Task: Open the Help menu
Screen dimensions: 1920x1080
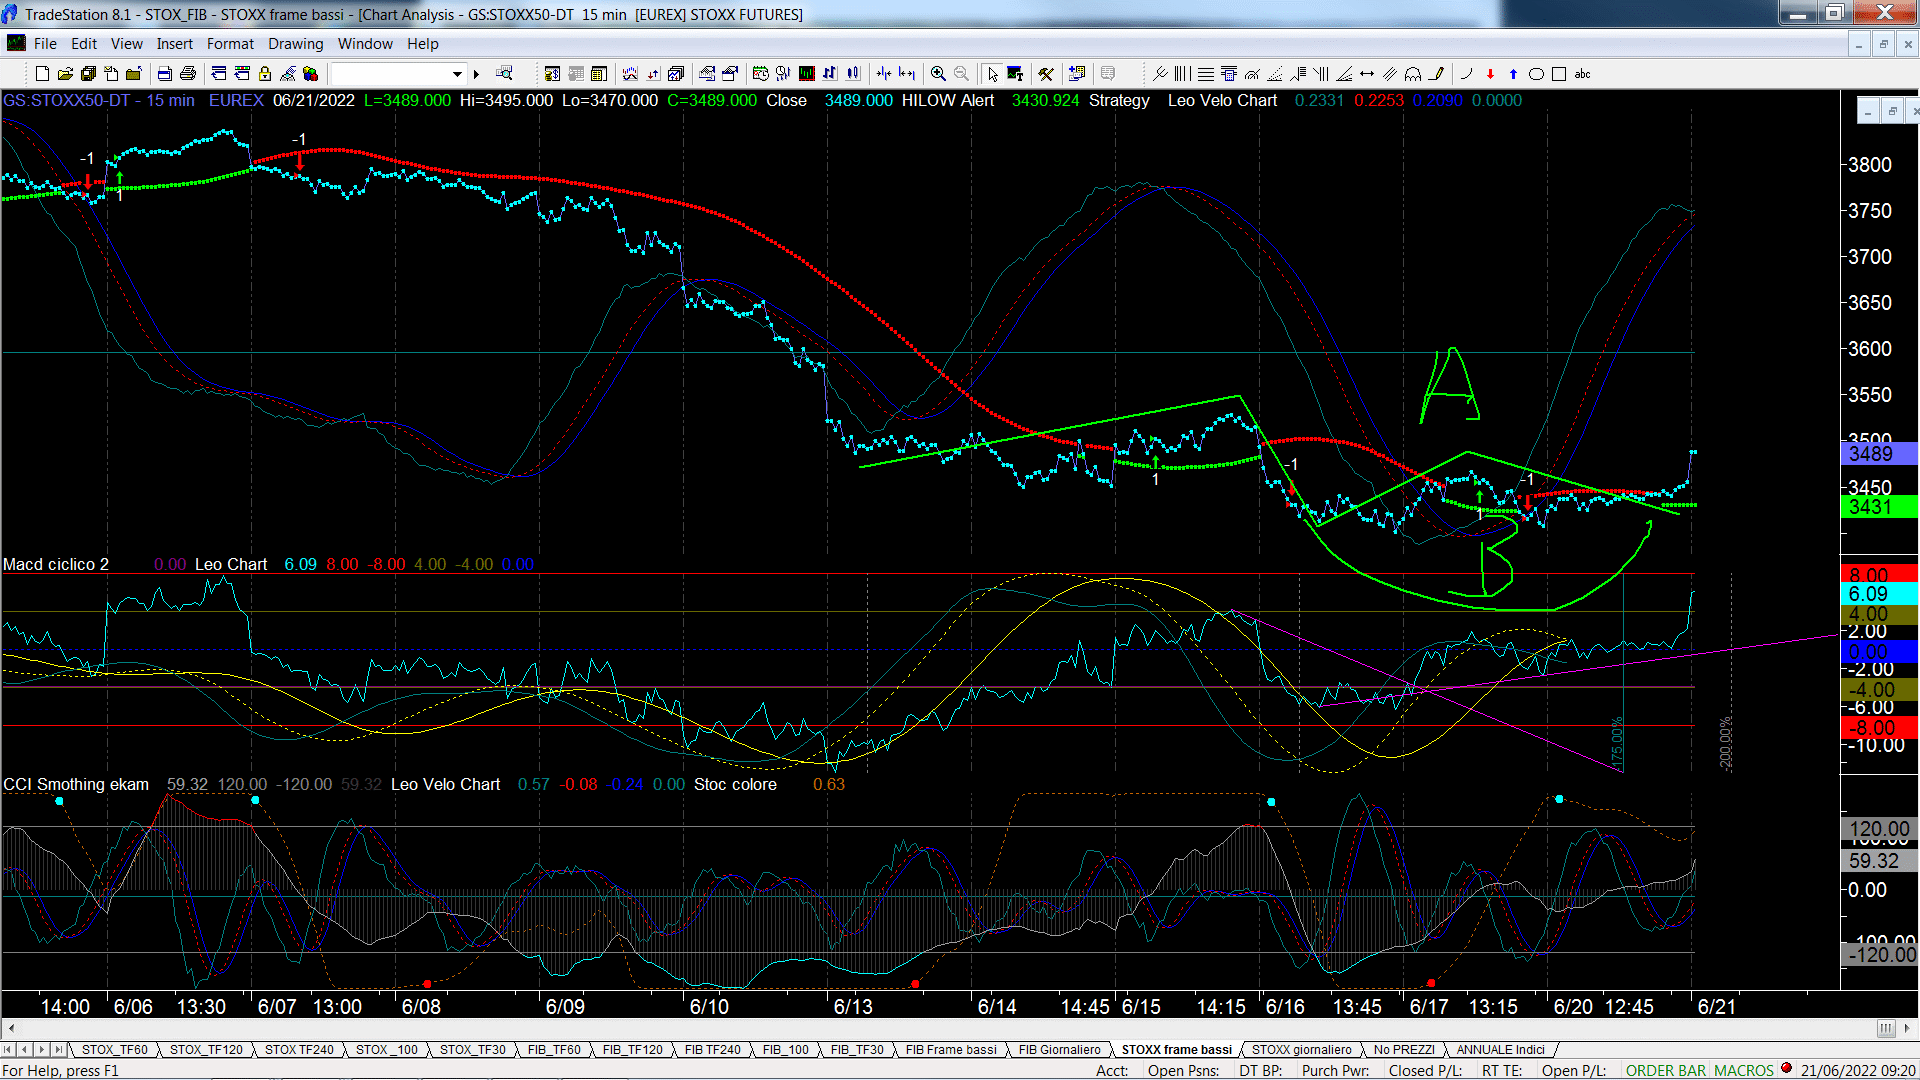Action: tap(422, 44)
